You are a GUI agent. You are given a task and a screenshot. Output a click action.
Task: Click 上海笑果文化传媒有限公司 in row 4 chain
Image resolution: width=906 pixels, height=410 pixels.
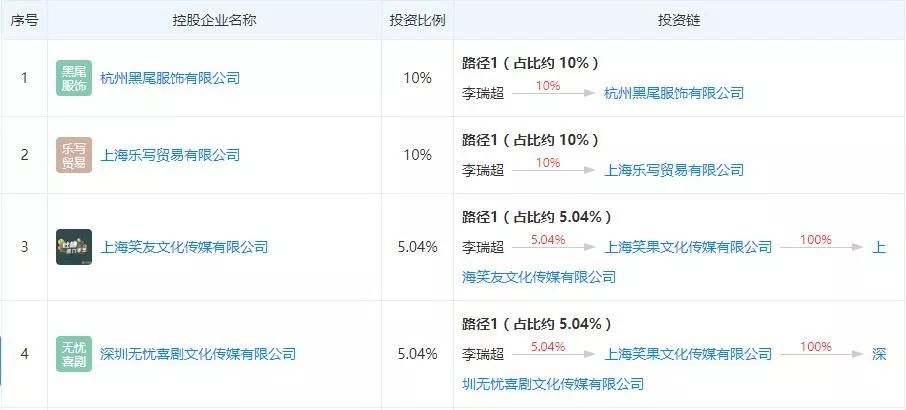coord(688,354)
